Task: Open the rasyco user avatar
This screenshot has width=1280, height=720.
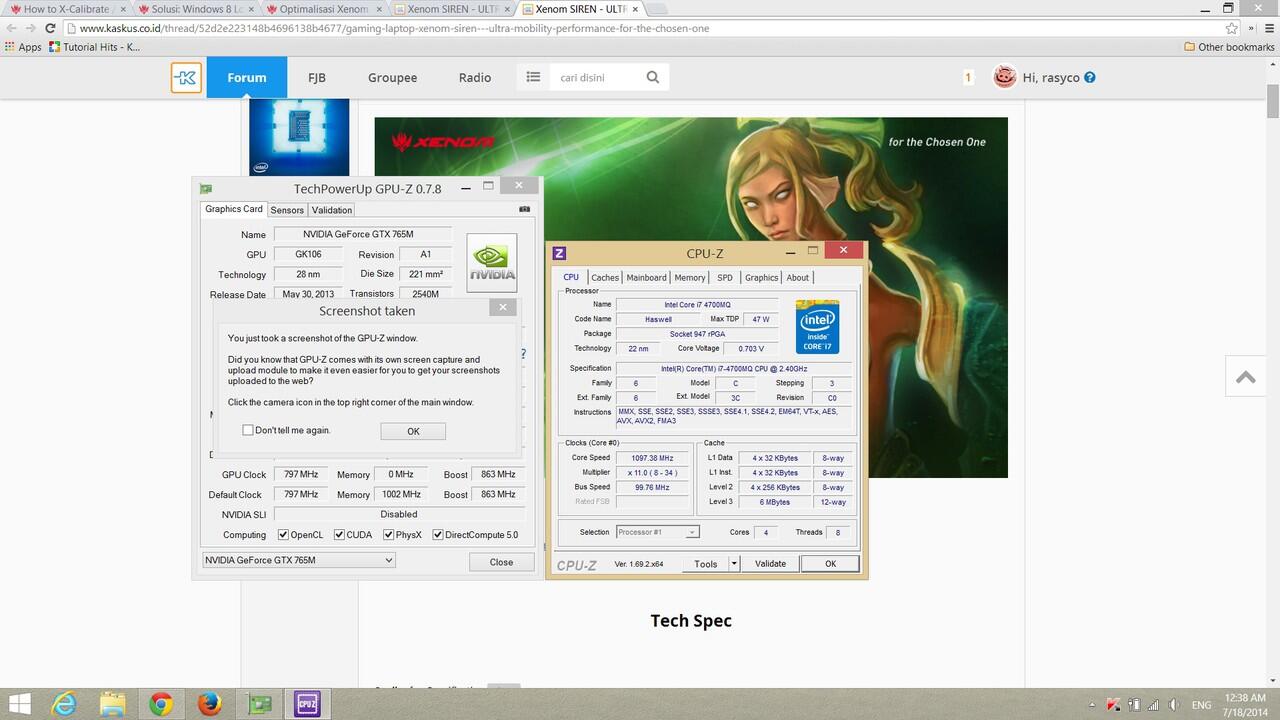Action: point(1004,77)
